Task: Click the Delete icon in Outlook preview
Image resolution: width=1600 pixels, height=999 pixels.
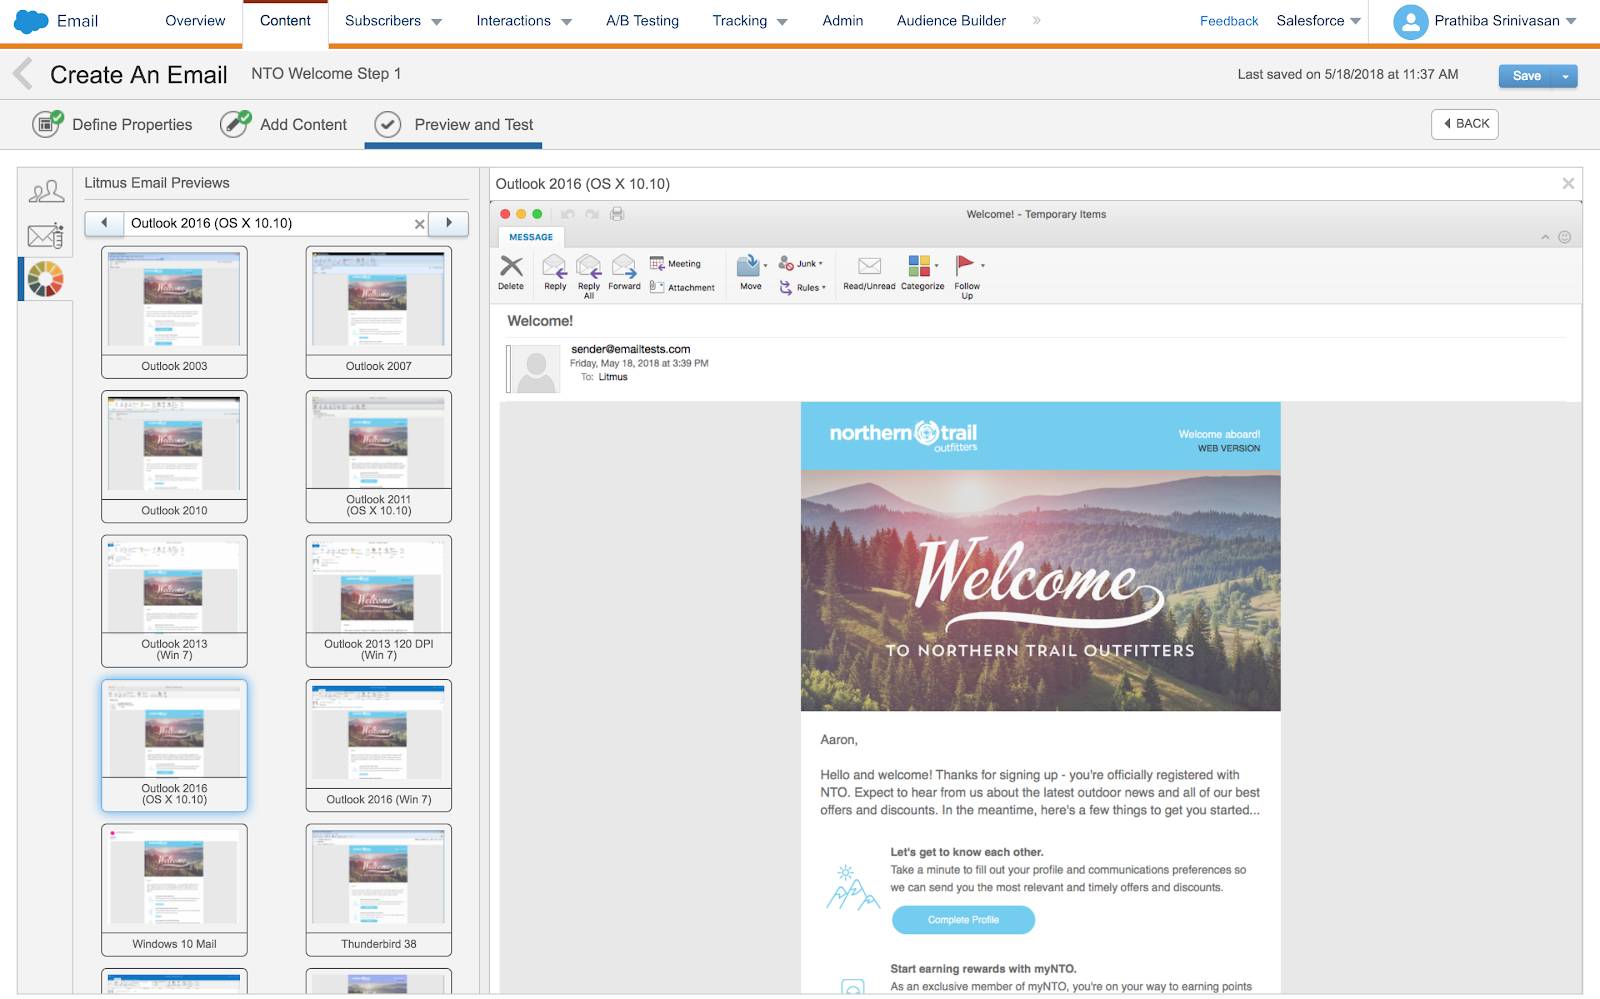Action: 511,266
